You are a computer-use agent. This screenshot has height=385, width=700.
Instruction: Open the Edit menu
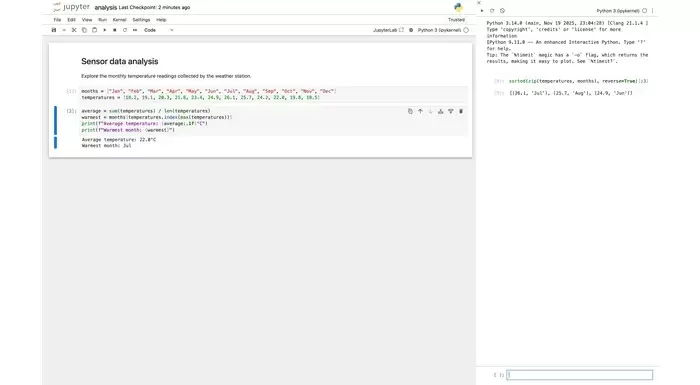pos(71,20)
